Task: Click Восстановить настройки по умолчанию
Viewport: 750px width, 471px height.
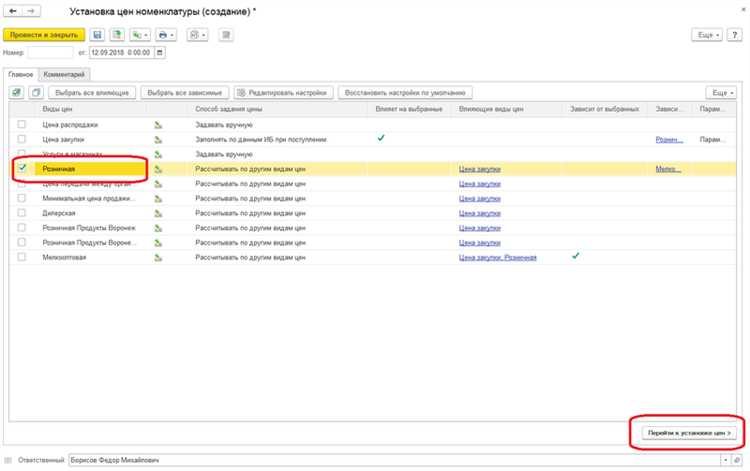Action: (x=405, y=92)
